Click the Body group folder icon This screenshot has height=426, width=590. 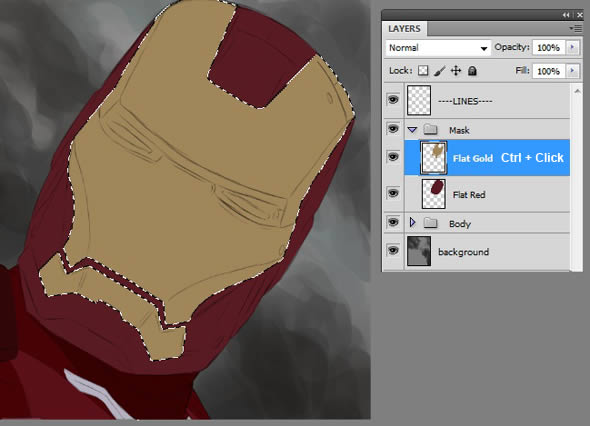[430, 223]
